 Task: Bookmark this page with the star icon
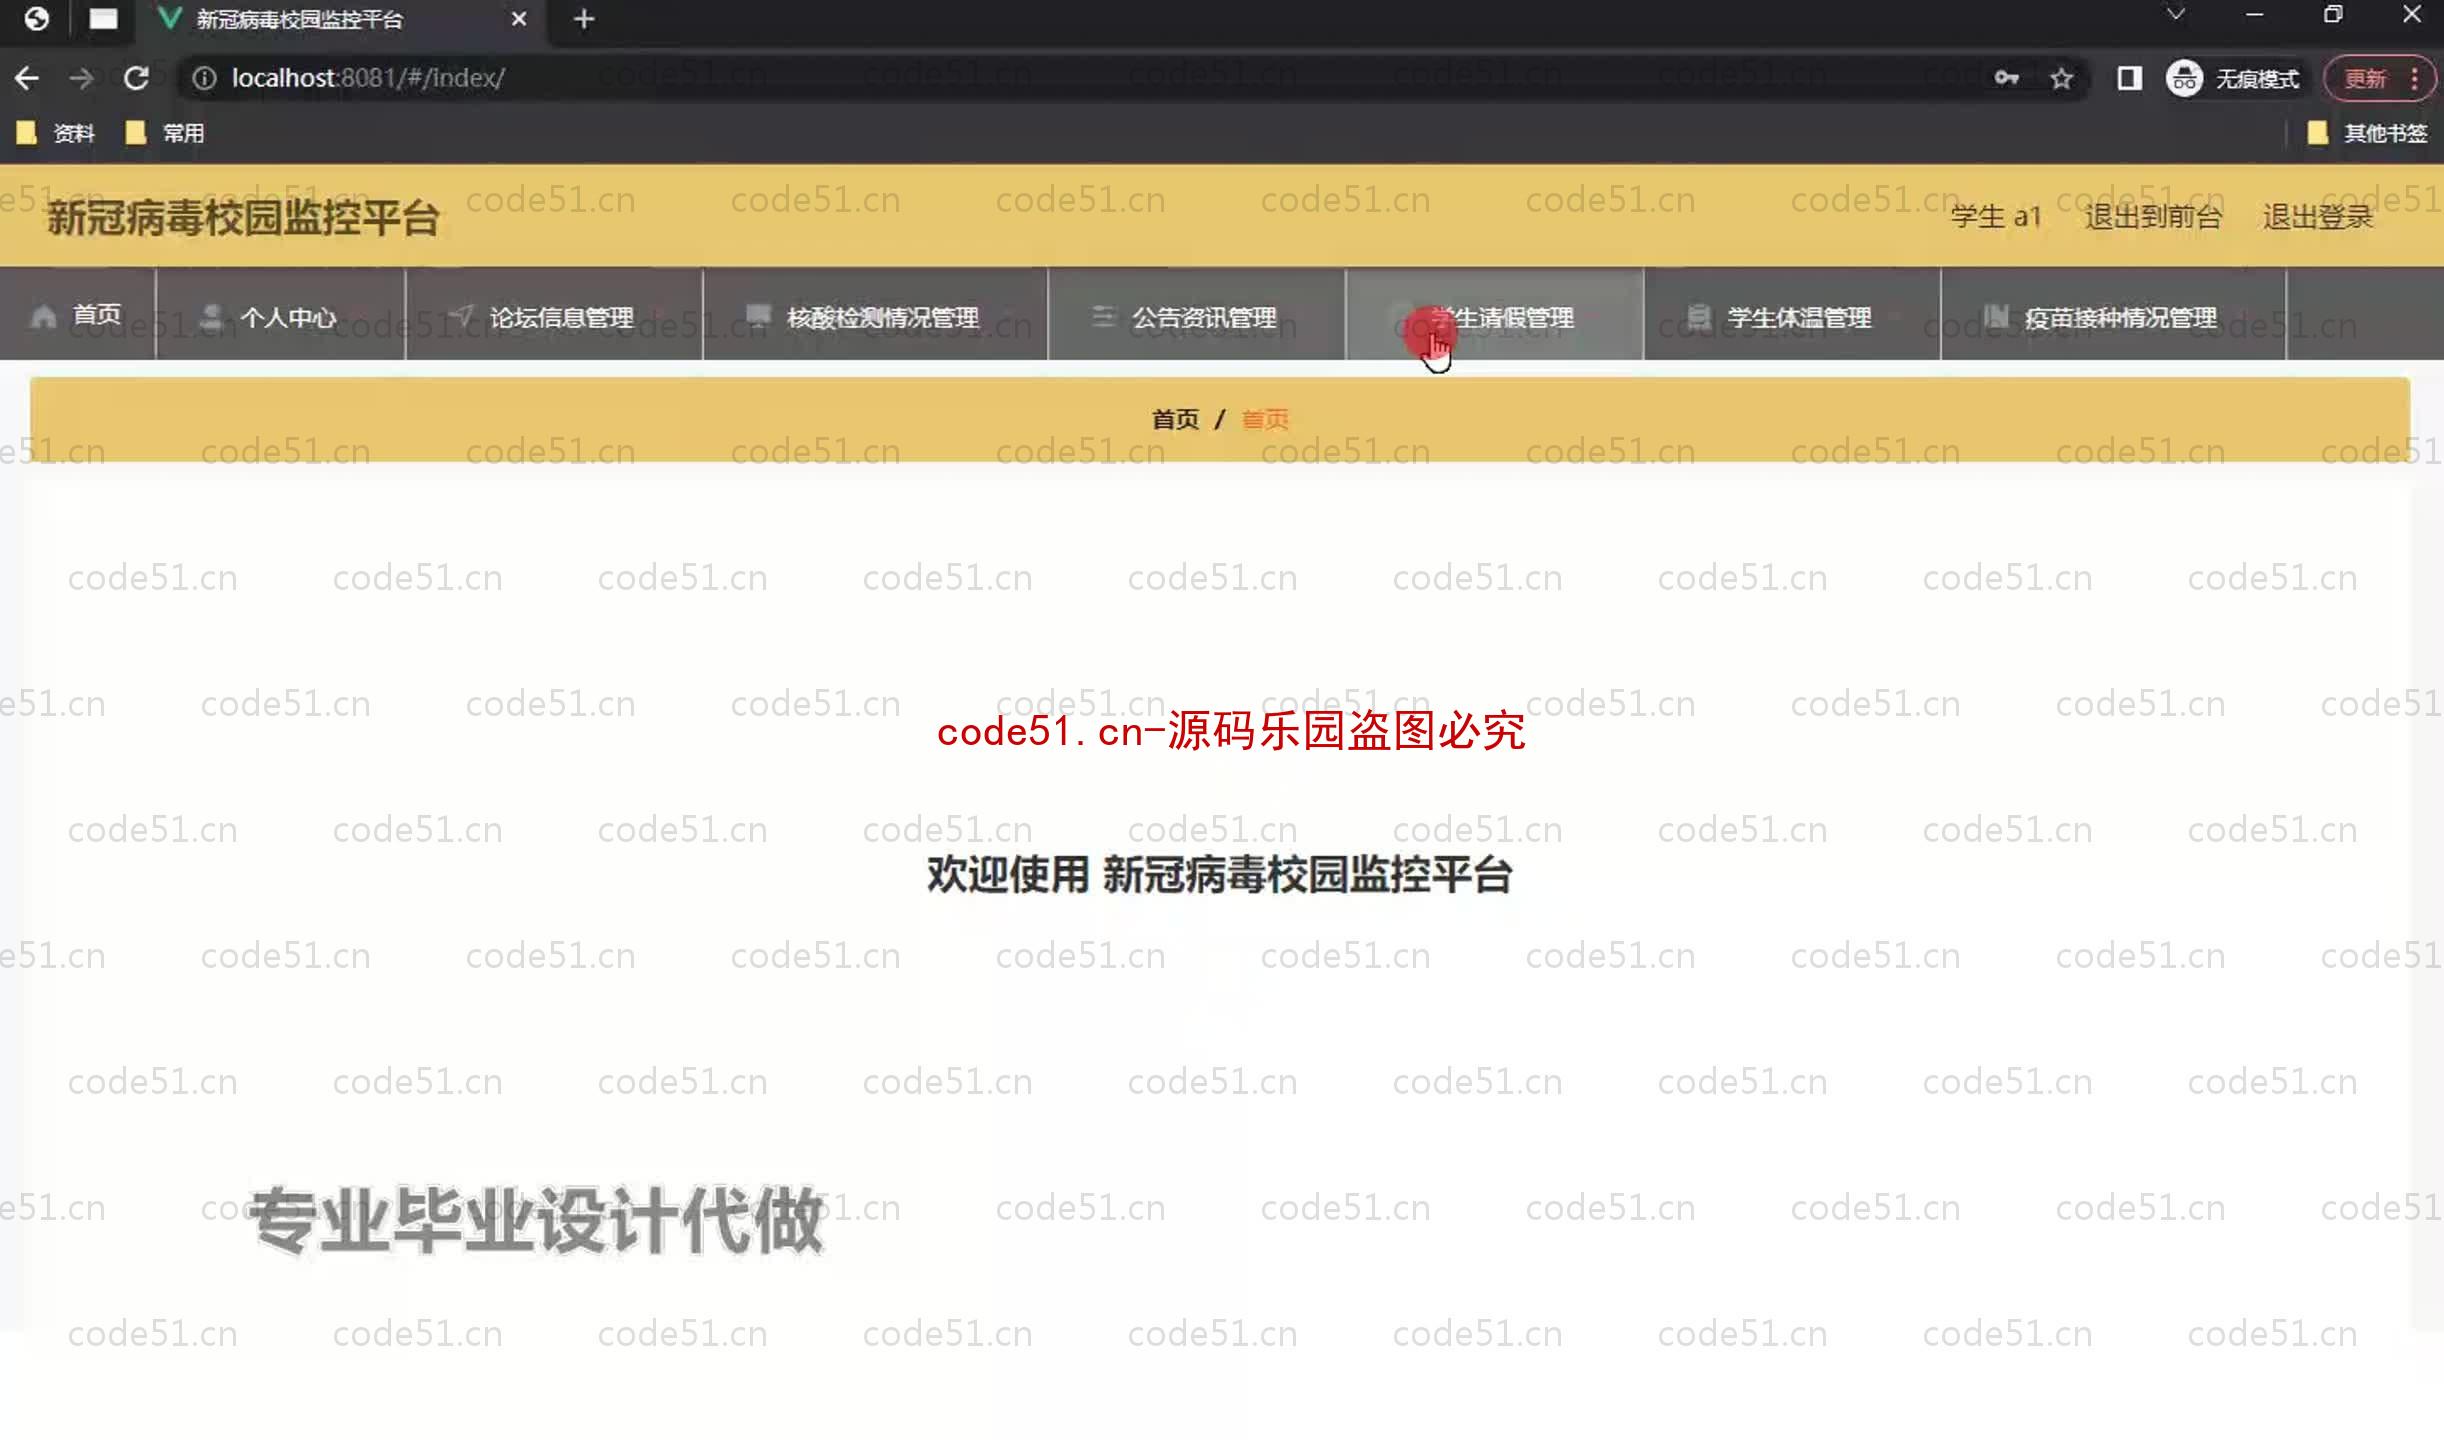pyautogui.click(x=2061, y=78)
